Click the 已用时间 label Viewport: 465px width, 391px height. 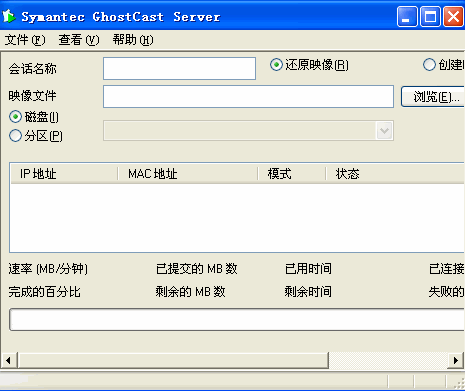tap(308, 269)
